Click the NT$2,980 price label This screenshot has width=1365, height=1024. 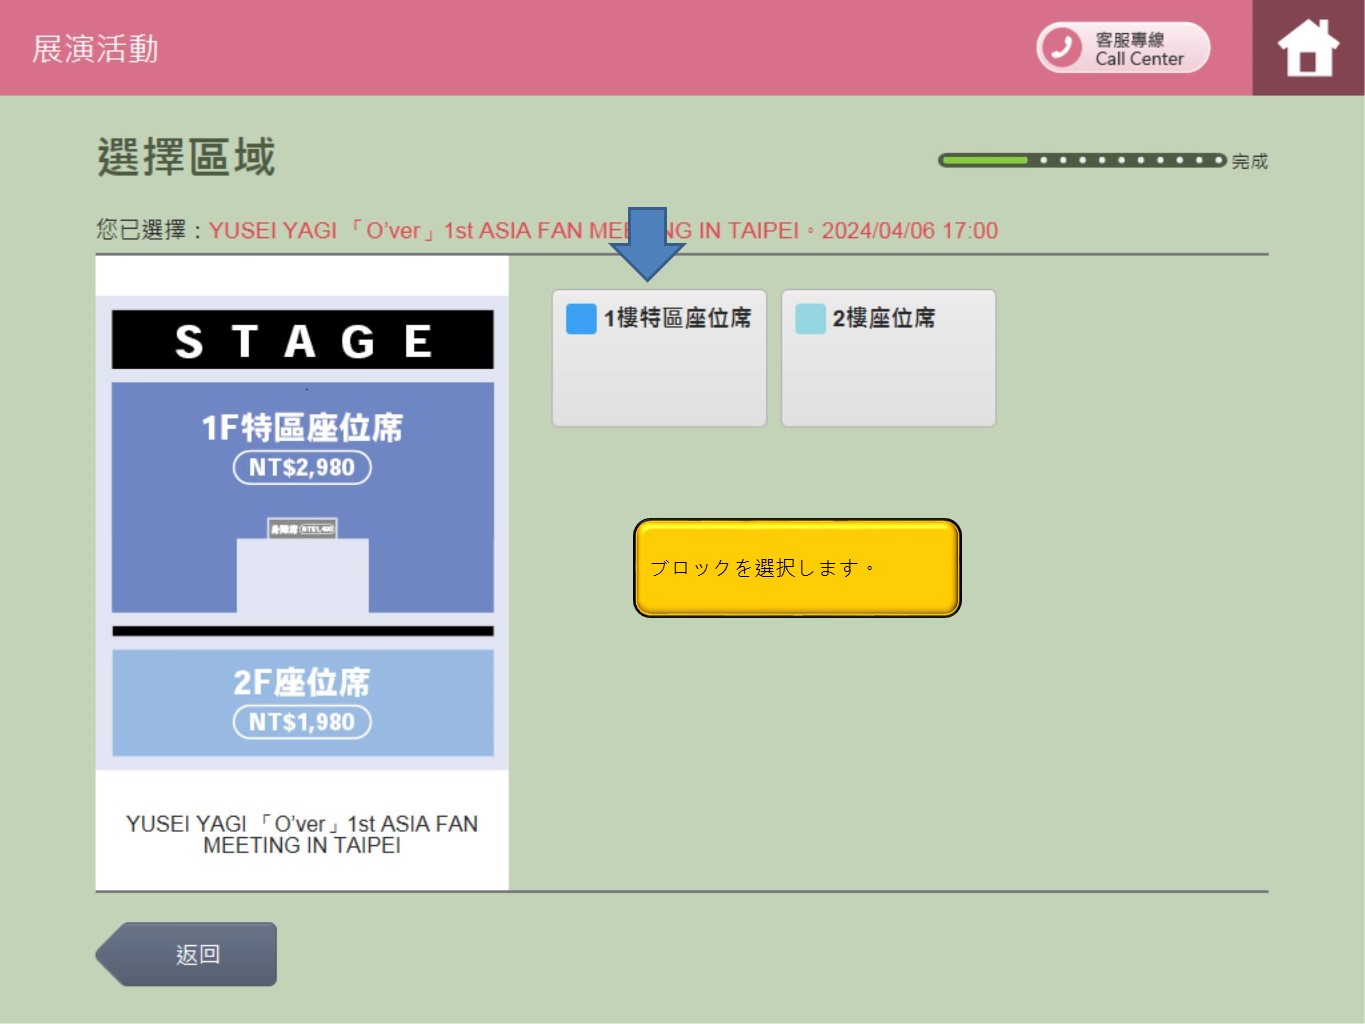point(302,467)
